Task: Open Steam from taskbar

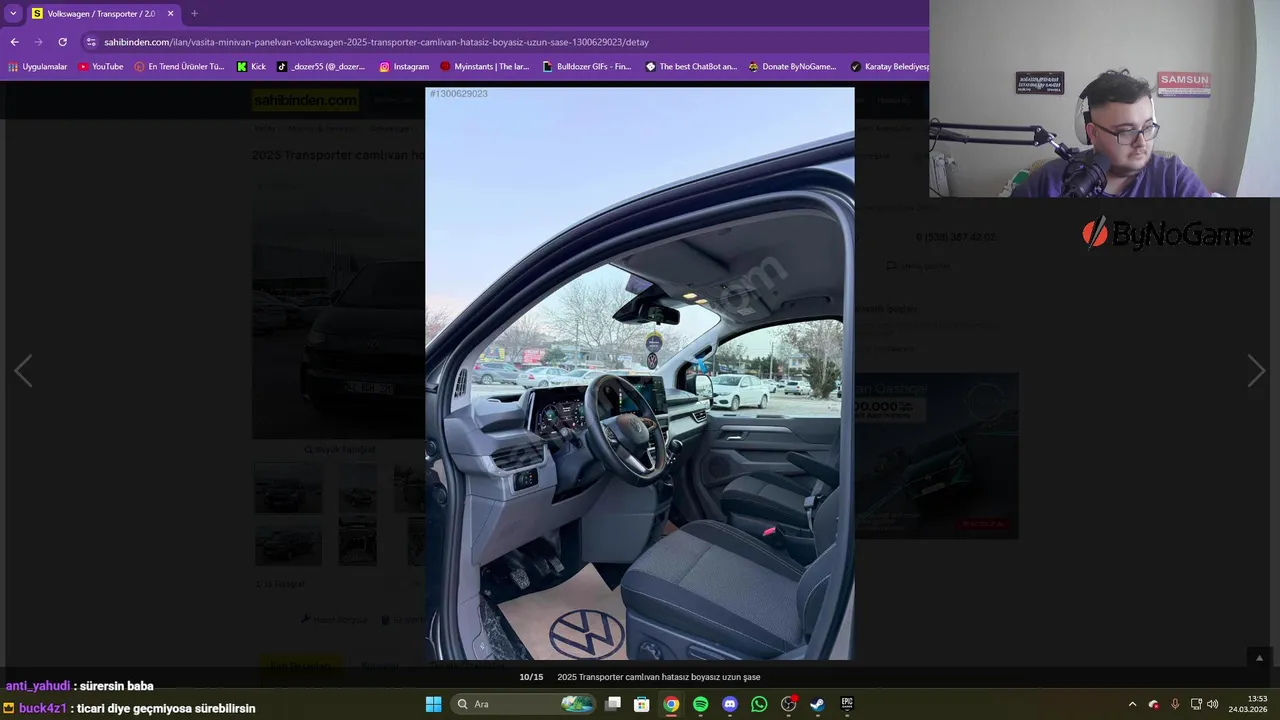Action: 817,704
